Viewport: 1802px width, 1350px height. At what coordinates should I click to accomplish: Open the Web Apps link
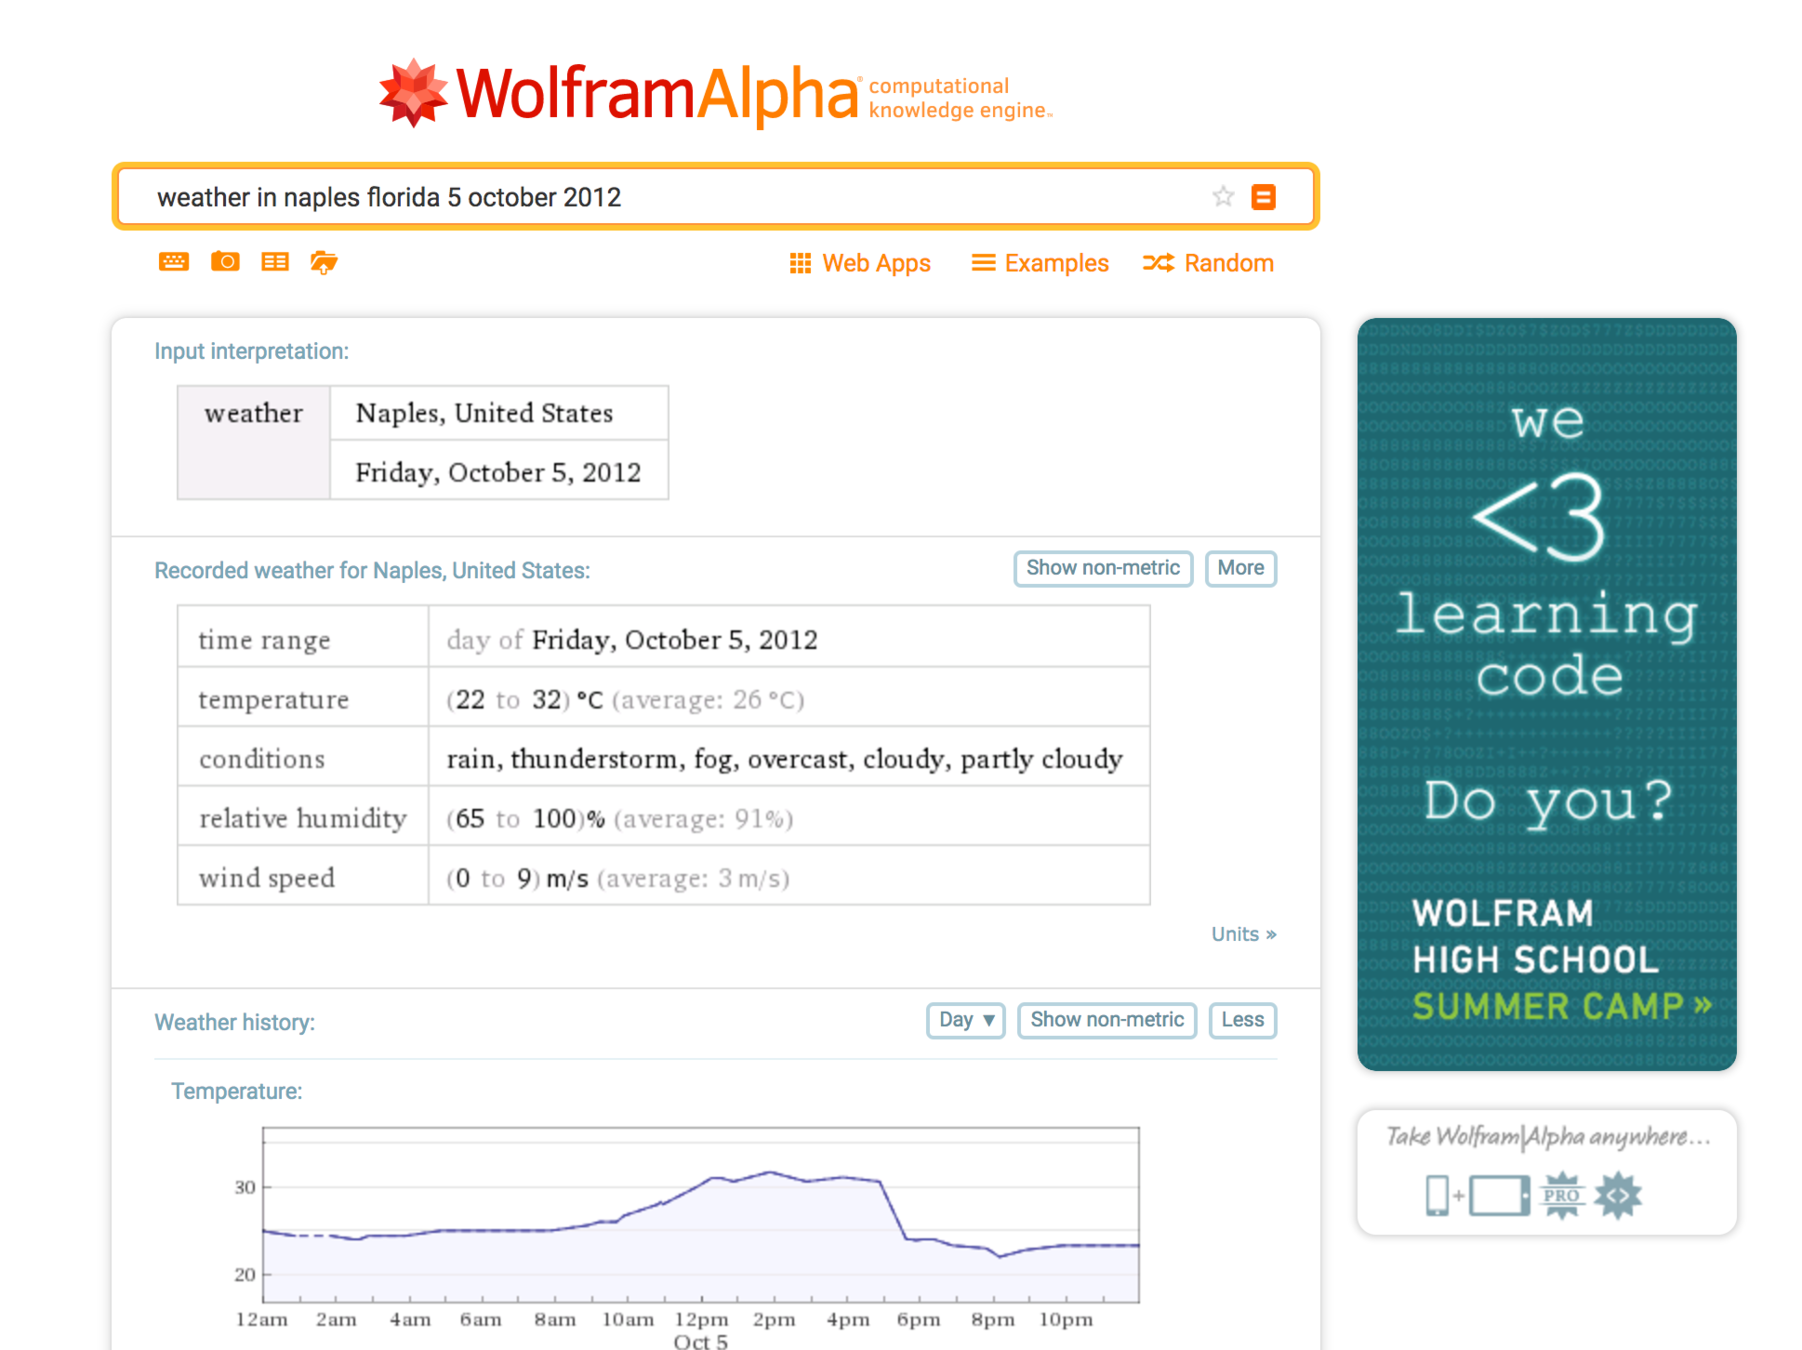click(x=876, y=263)
